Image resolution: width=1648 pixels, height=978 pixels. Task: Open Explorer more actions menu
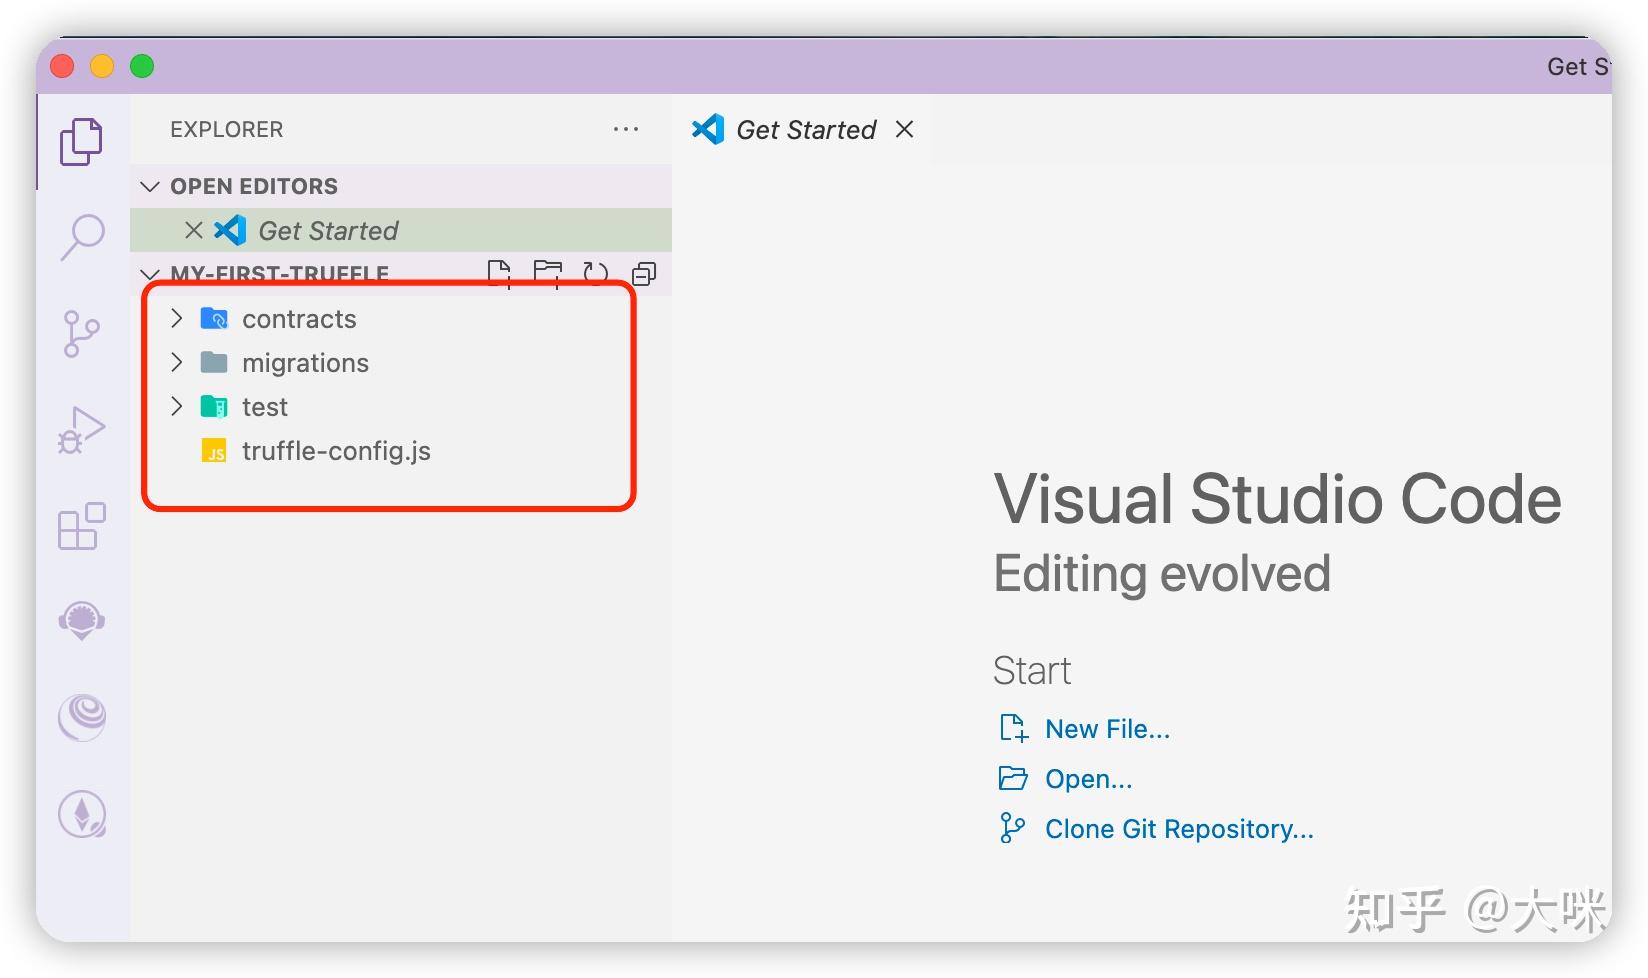click(x=626, y=130)
